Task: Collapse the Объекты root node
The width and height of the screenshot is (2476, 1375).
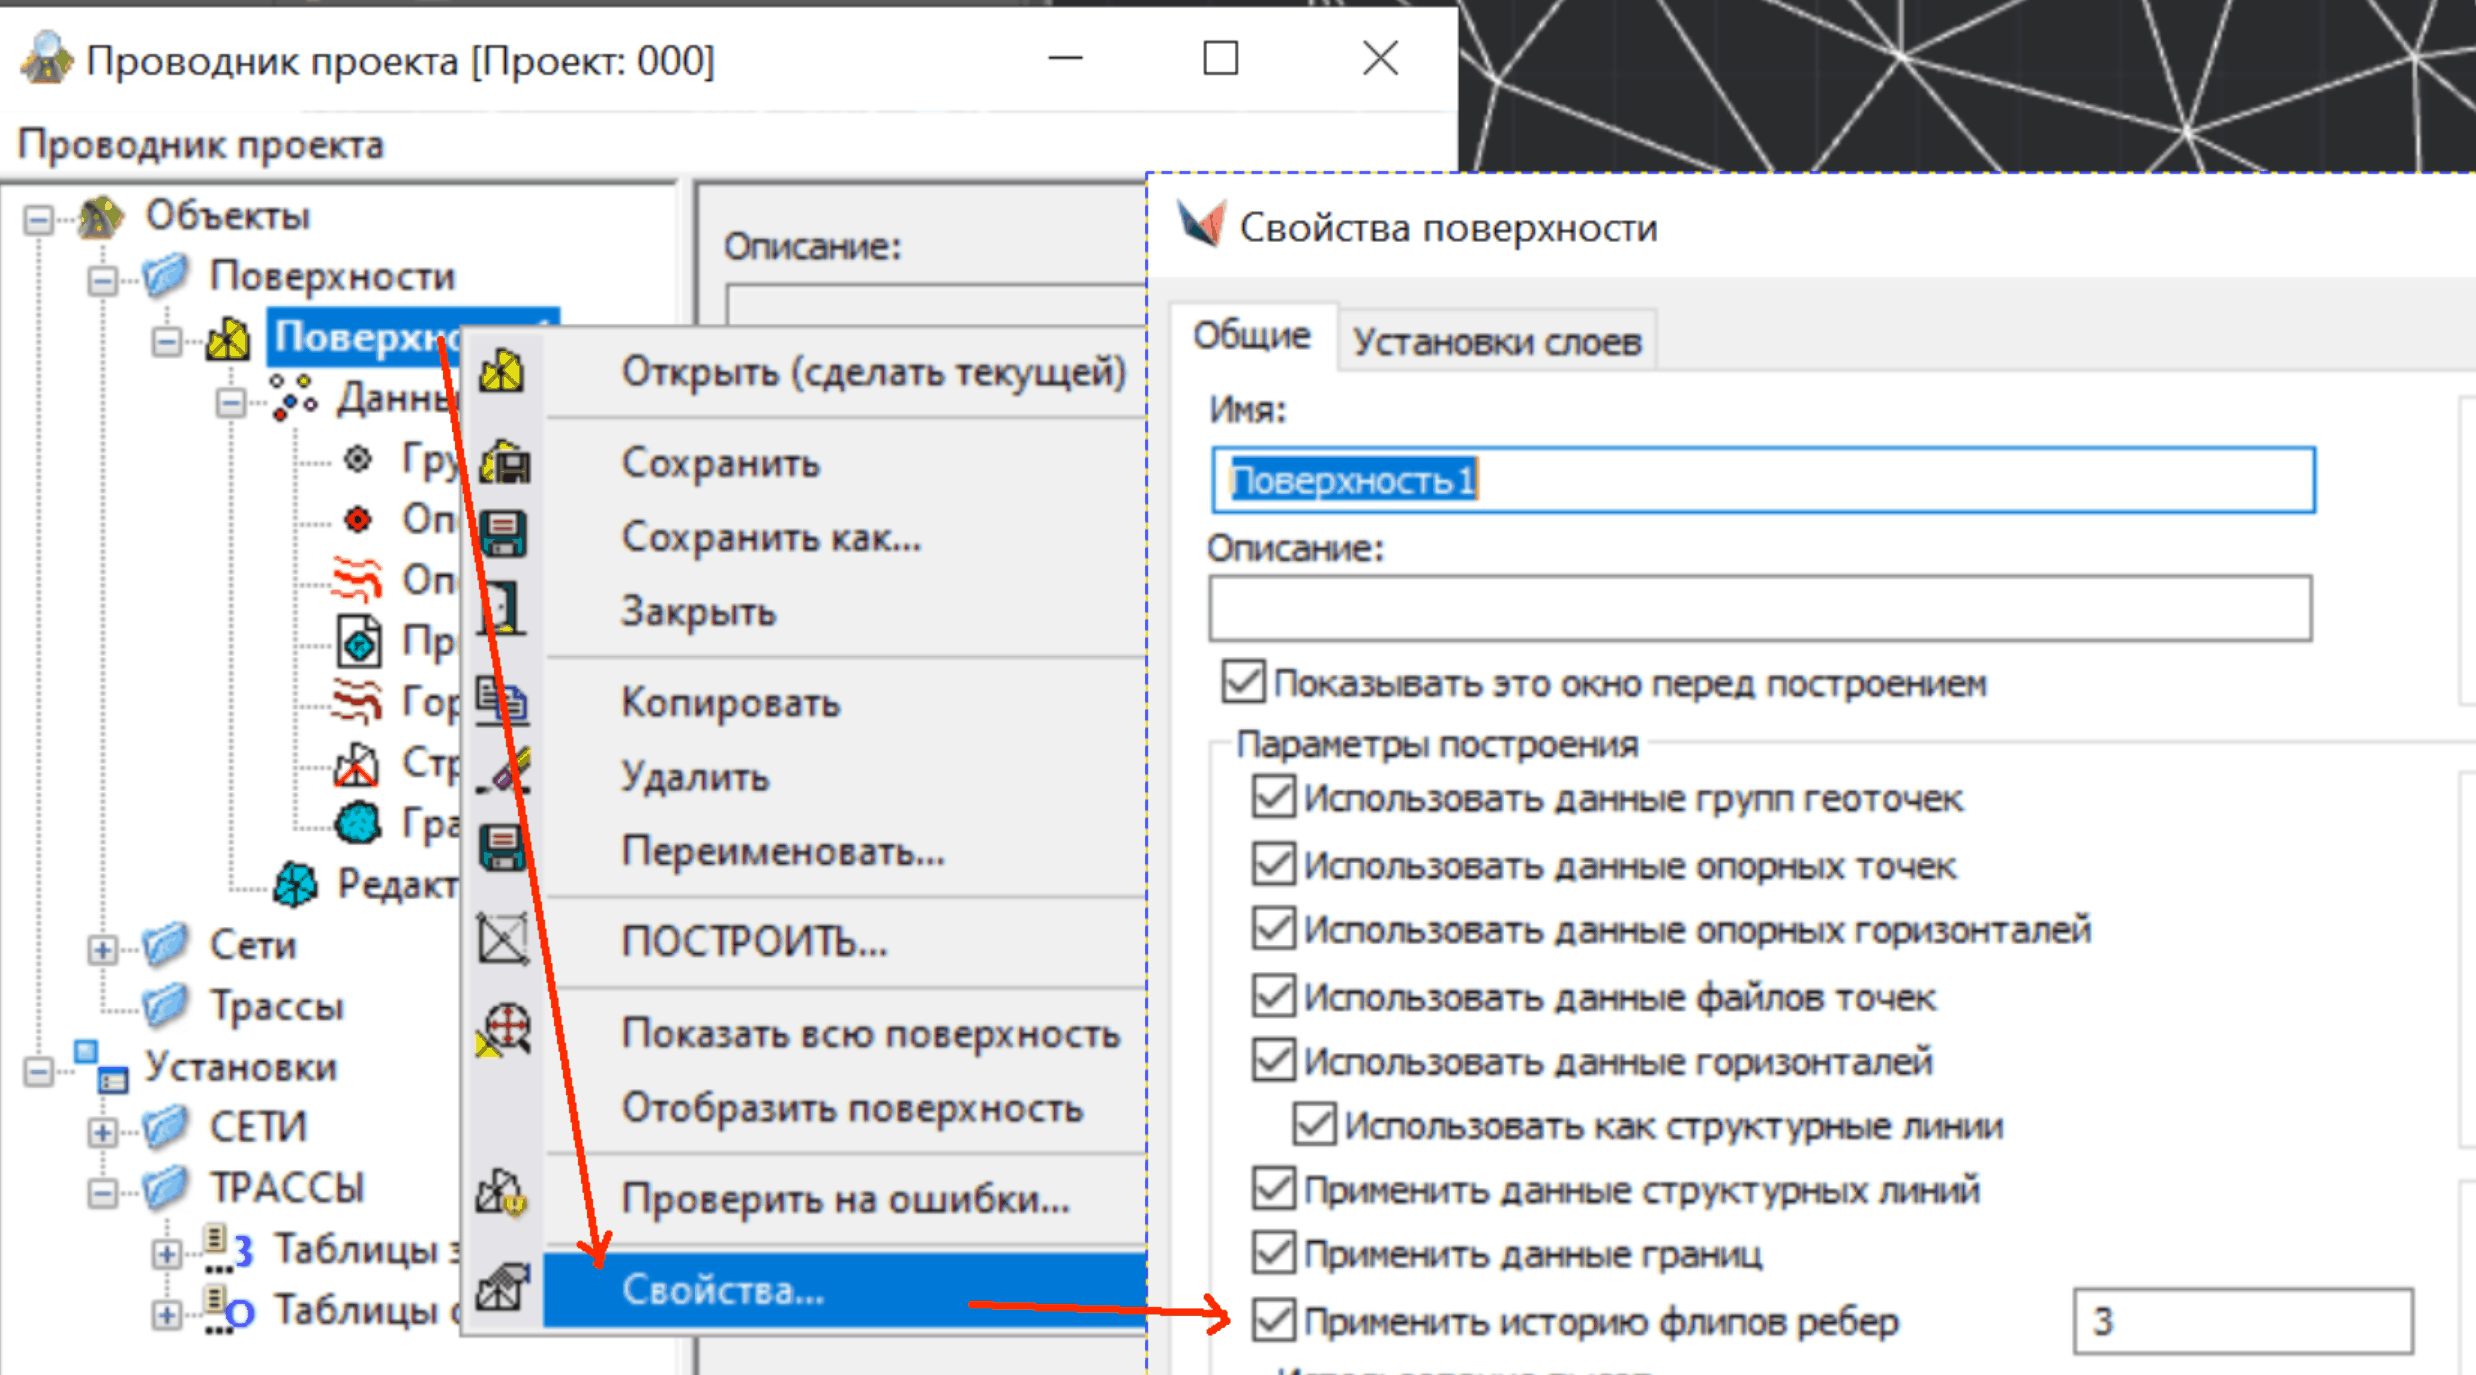Action: (x=39, y=219)
